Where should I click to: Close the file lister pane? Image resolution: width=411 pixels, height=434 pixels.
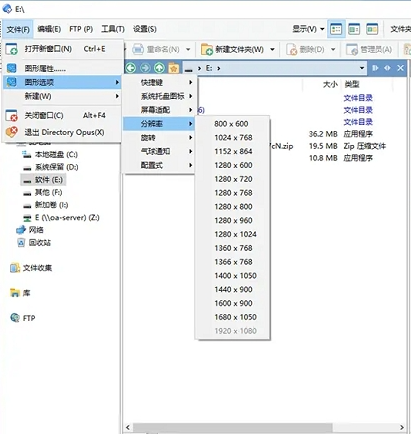[400, 68]
